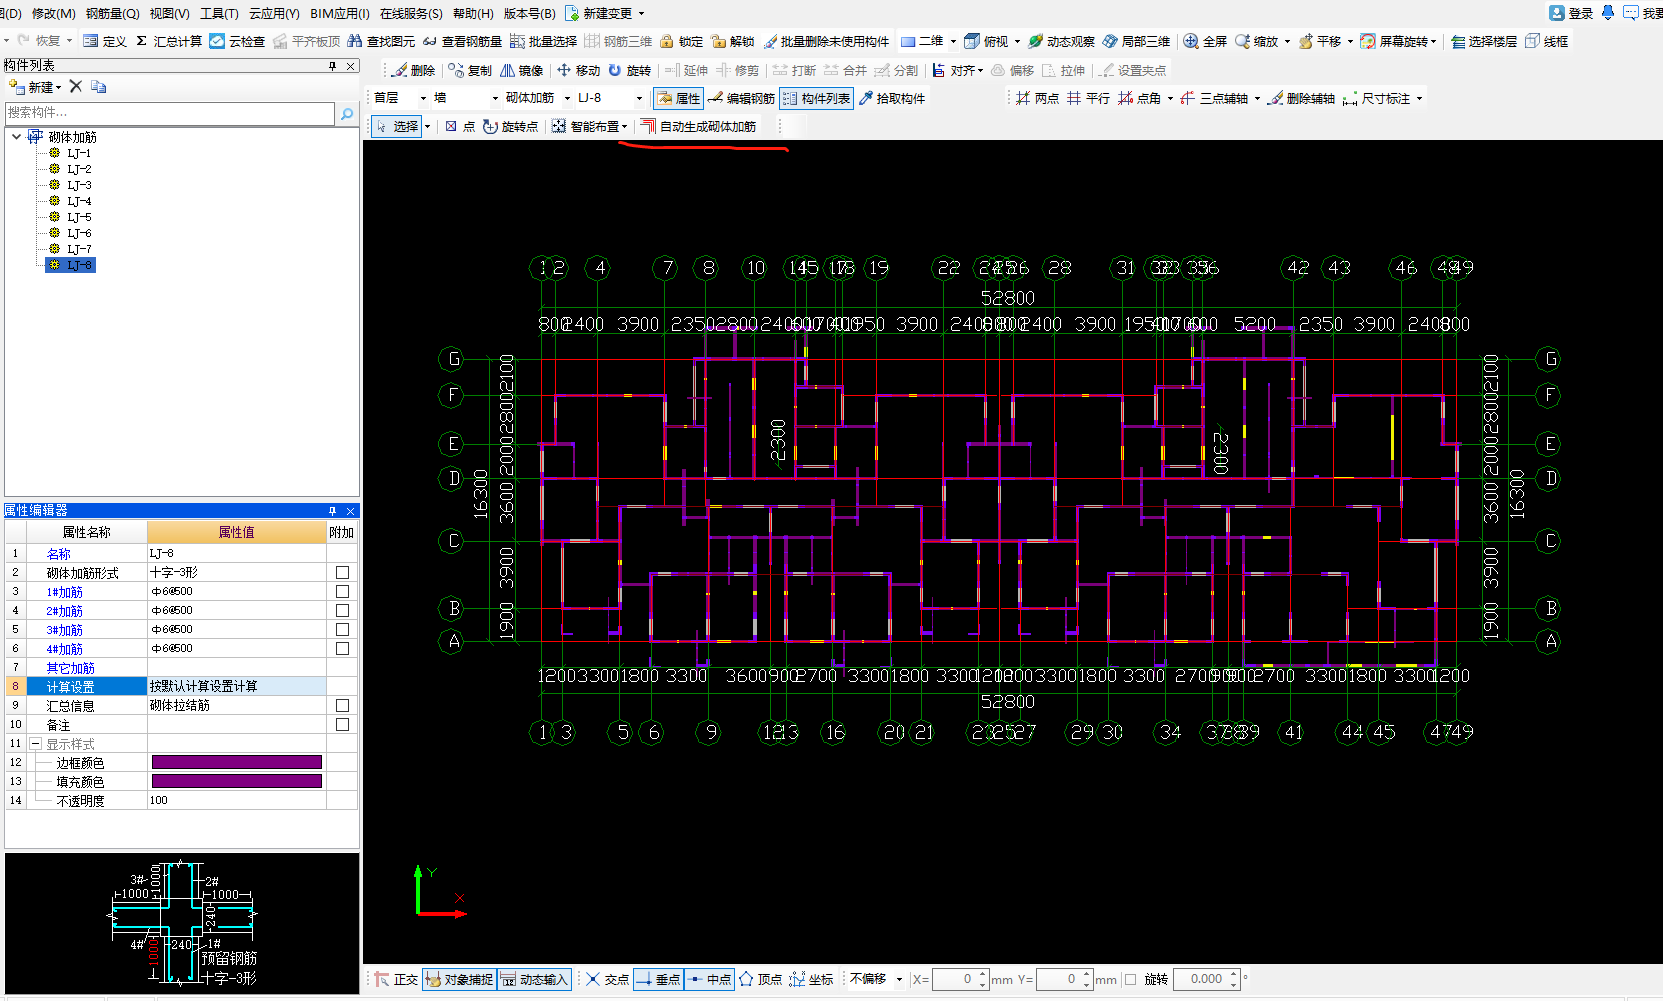Click the 锁定 lock icon
This screenshot has height=1001, width=1663.
(x=666, y=41)
